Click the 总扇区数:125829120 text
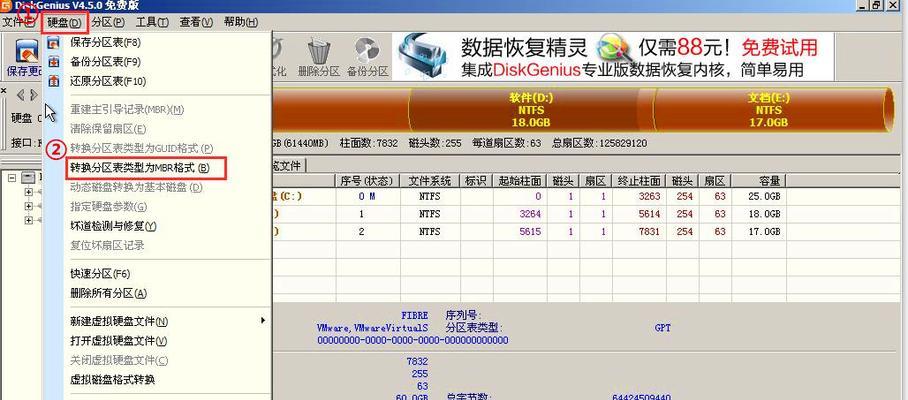Screen dimensions: 908x400 coord(599,143)
